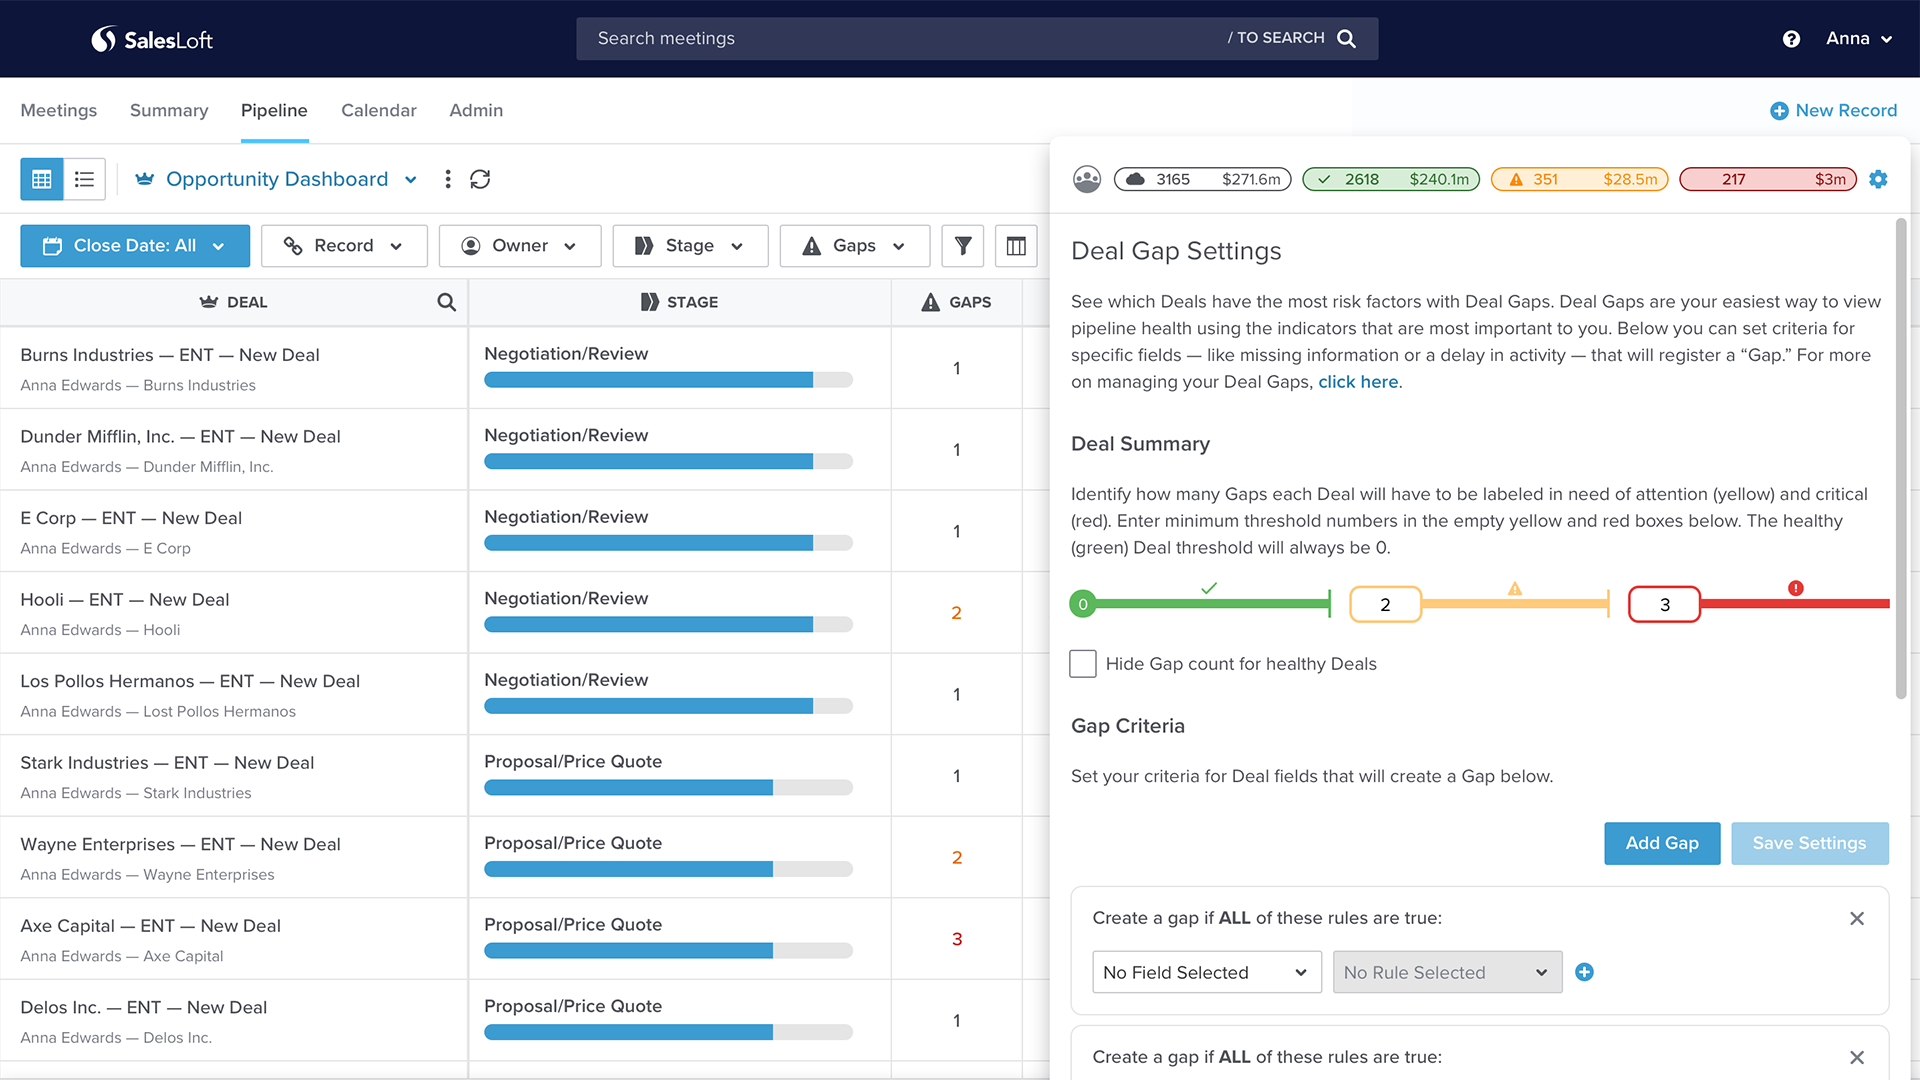Click the funnel filter icon
The image size is (1920, 1080).
(963, 246)
